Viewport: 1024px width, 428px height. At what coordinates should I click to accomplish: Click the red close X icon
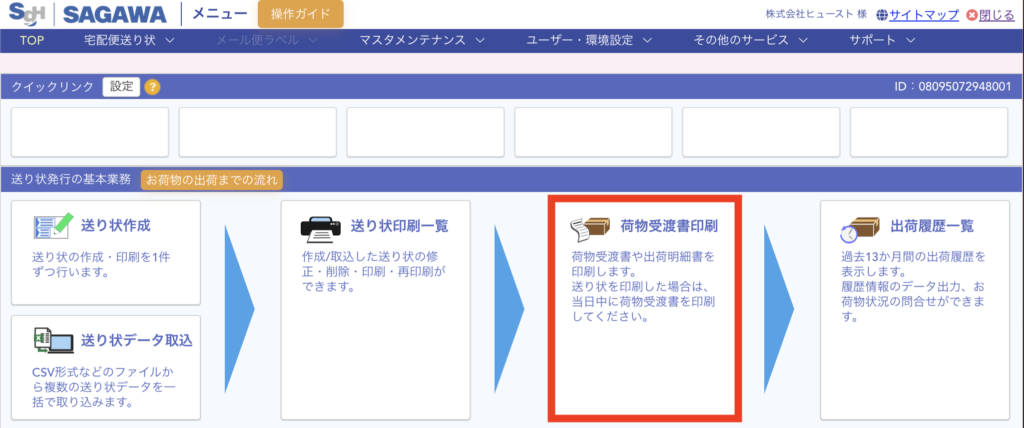pyautogui.click(x=972, y=14)
